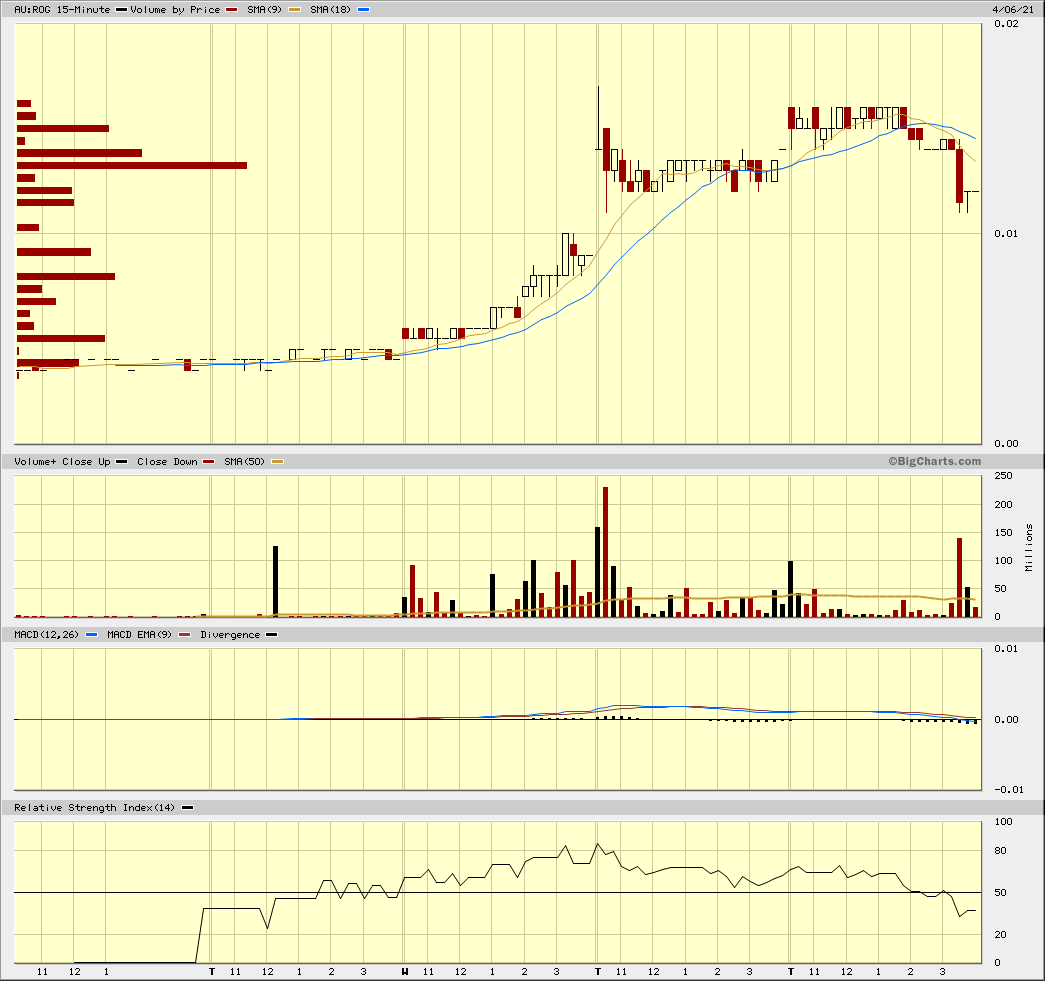Click the MACD EMA(9) legend label

click(x=139, y=634)
